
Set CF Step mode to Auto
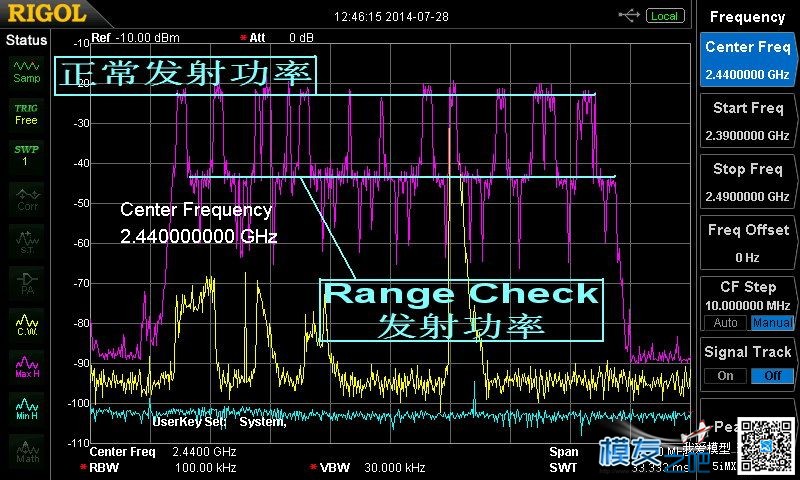click(x=725, y=322)
